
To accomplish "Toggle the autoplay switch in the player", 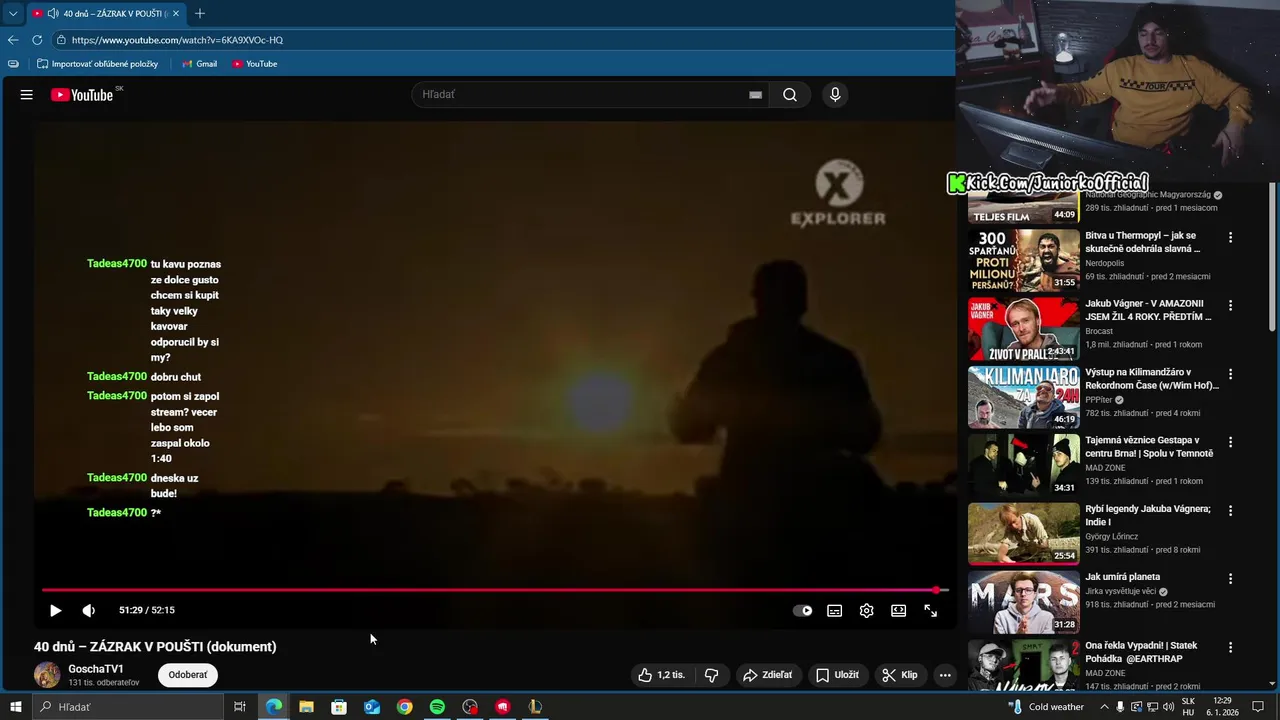I will [803, 610].
